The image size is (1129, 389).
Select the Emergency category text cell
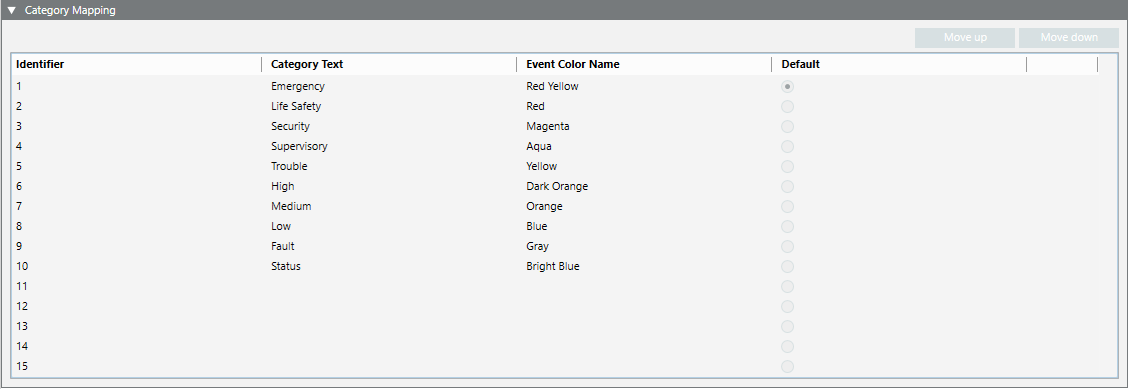(x=298, y=86)
